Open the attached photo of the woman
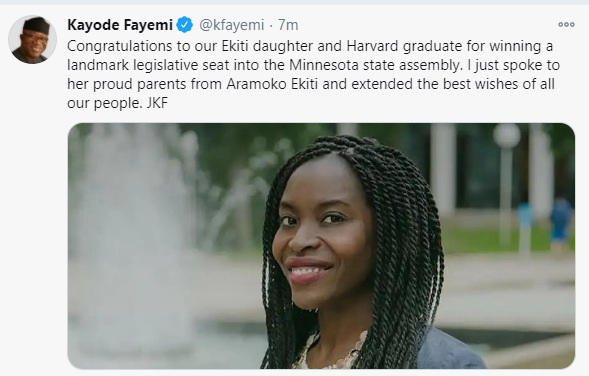 point(321,246)
